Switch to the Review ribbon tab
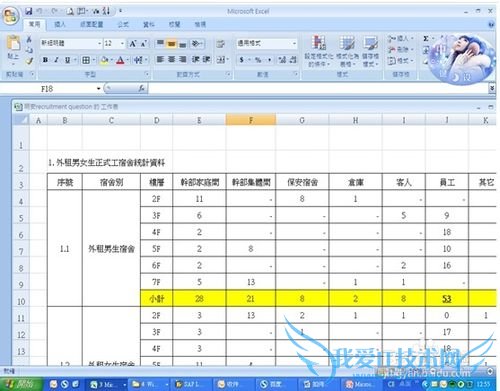The image size is (500, 391). pyautogui.click(x=175, y=24)
